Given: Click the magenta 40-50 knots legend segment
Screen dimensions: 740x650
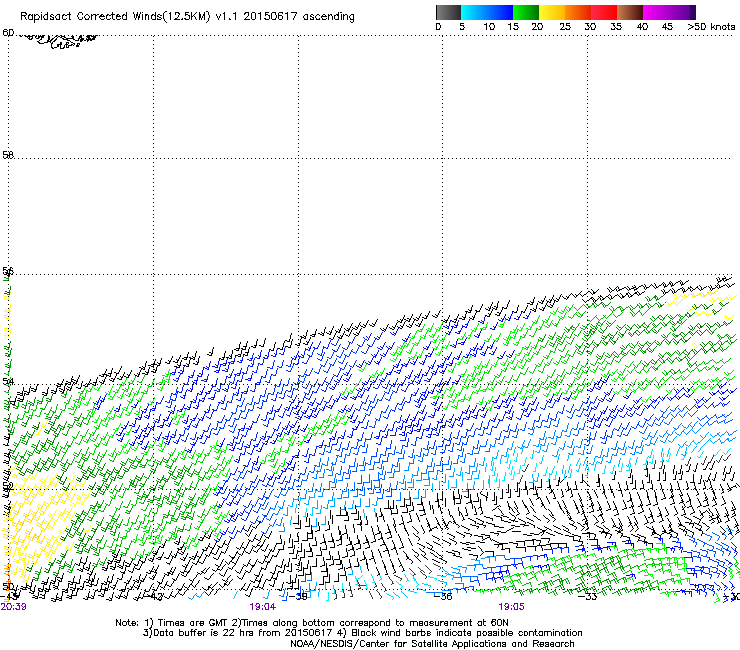Looking at the screenshot, I should click(x=669, y=12).
